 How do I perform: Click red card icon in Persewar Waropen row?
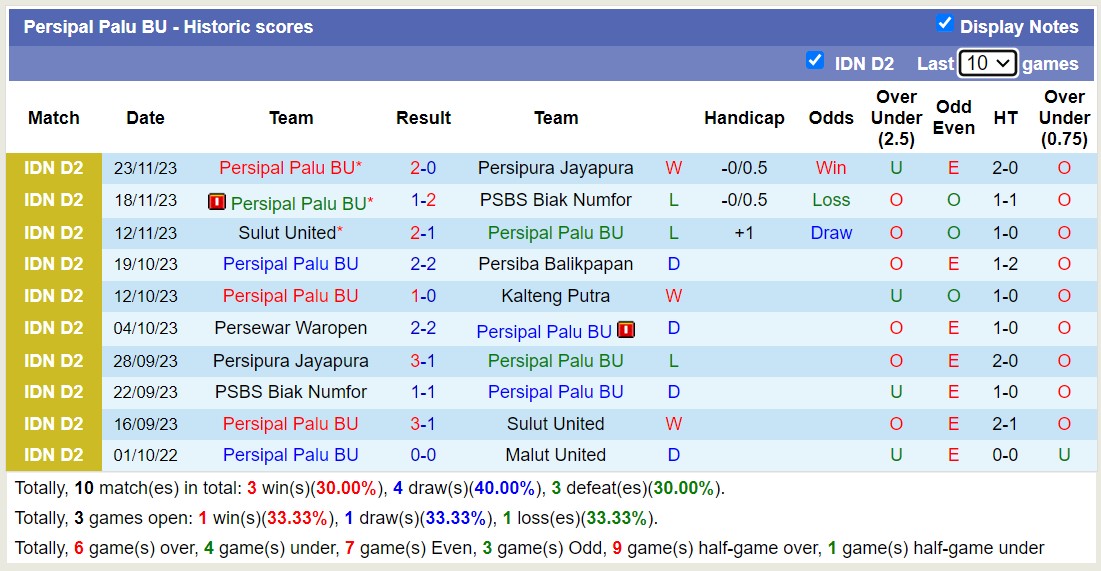click(626, 329)
